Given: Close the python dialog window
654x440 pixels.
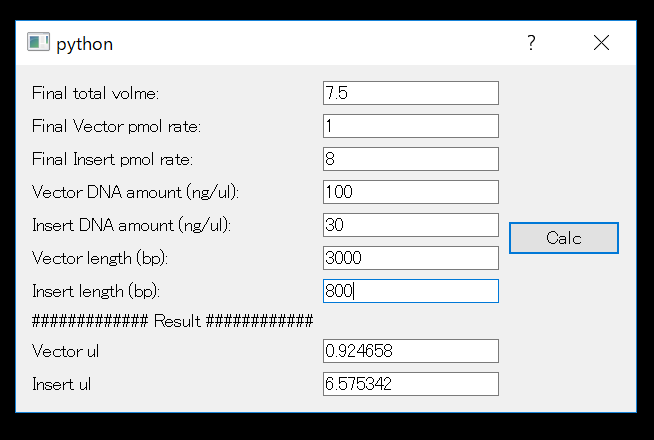Looking at the screenshot, I should pos(601,43).
